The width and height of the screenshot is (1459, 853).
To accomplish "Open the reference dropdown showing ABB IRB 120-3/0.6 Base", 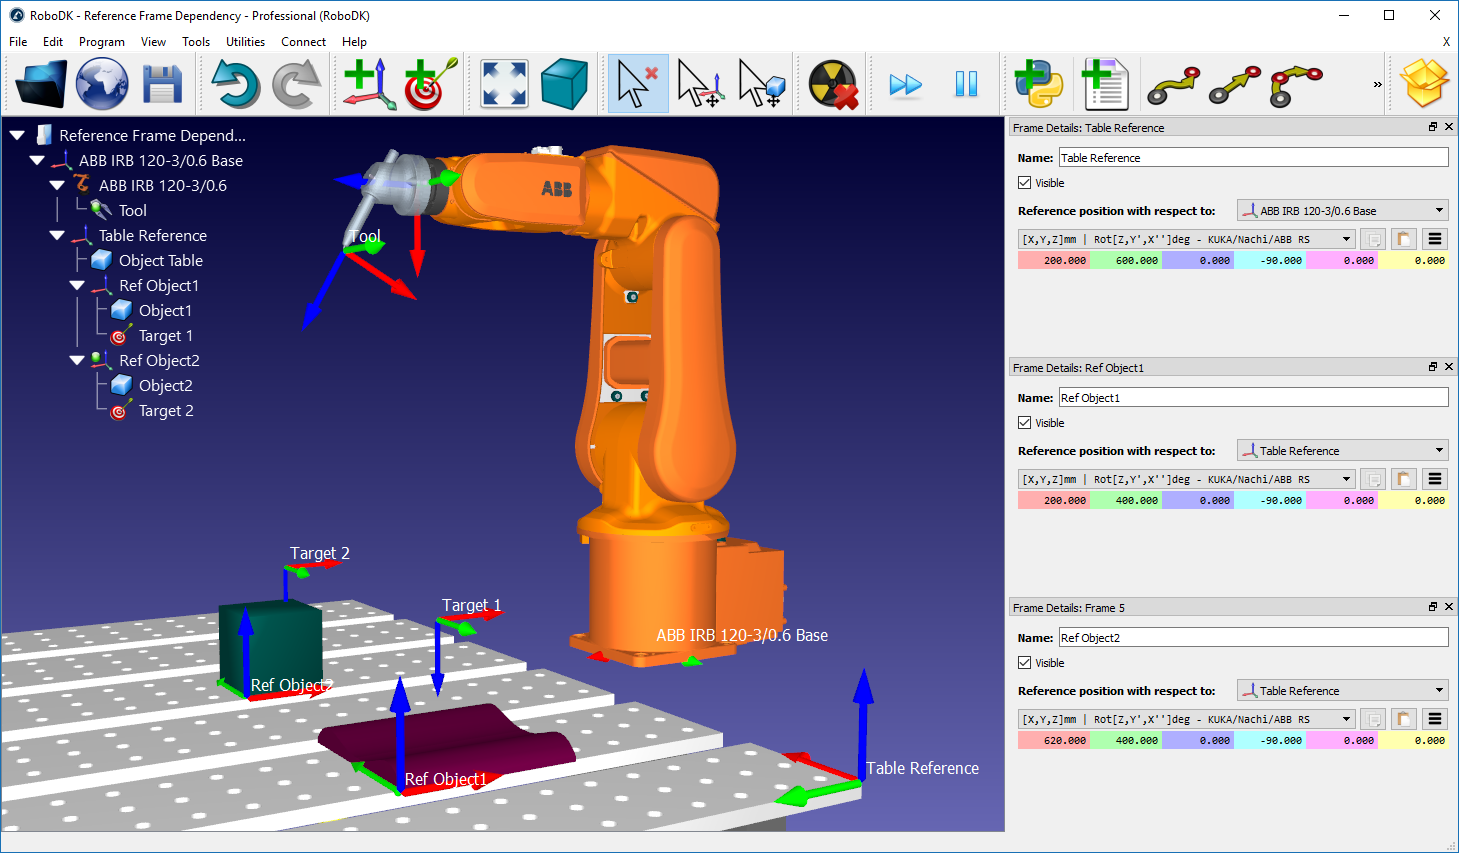I will click(1342, 210).
